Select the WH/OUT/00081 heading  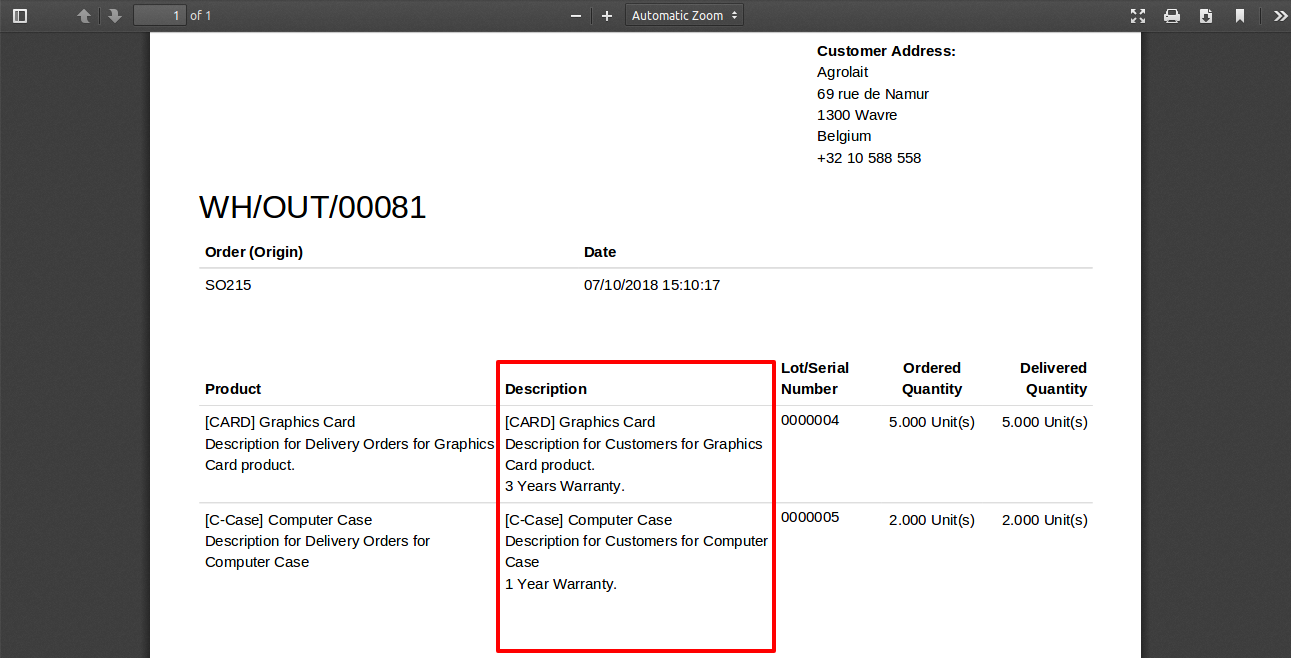(313, 207)
